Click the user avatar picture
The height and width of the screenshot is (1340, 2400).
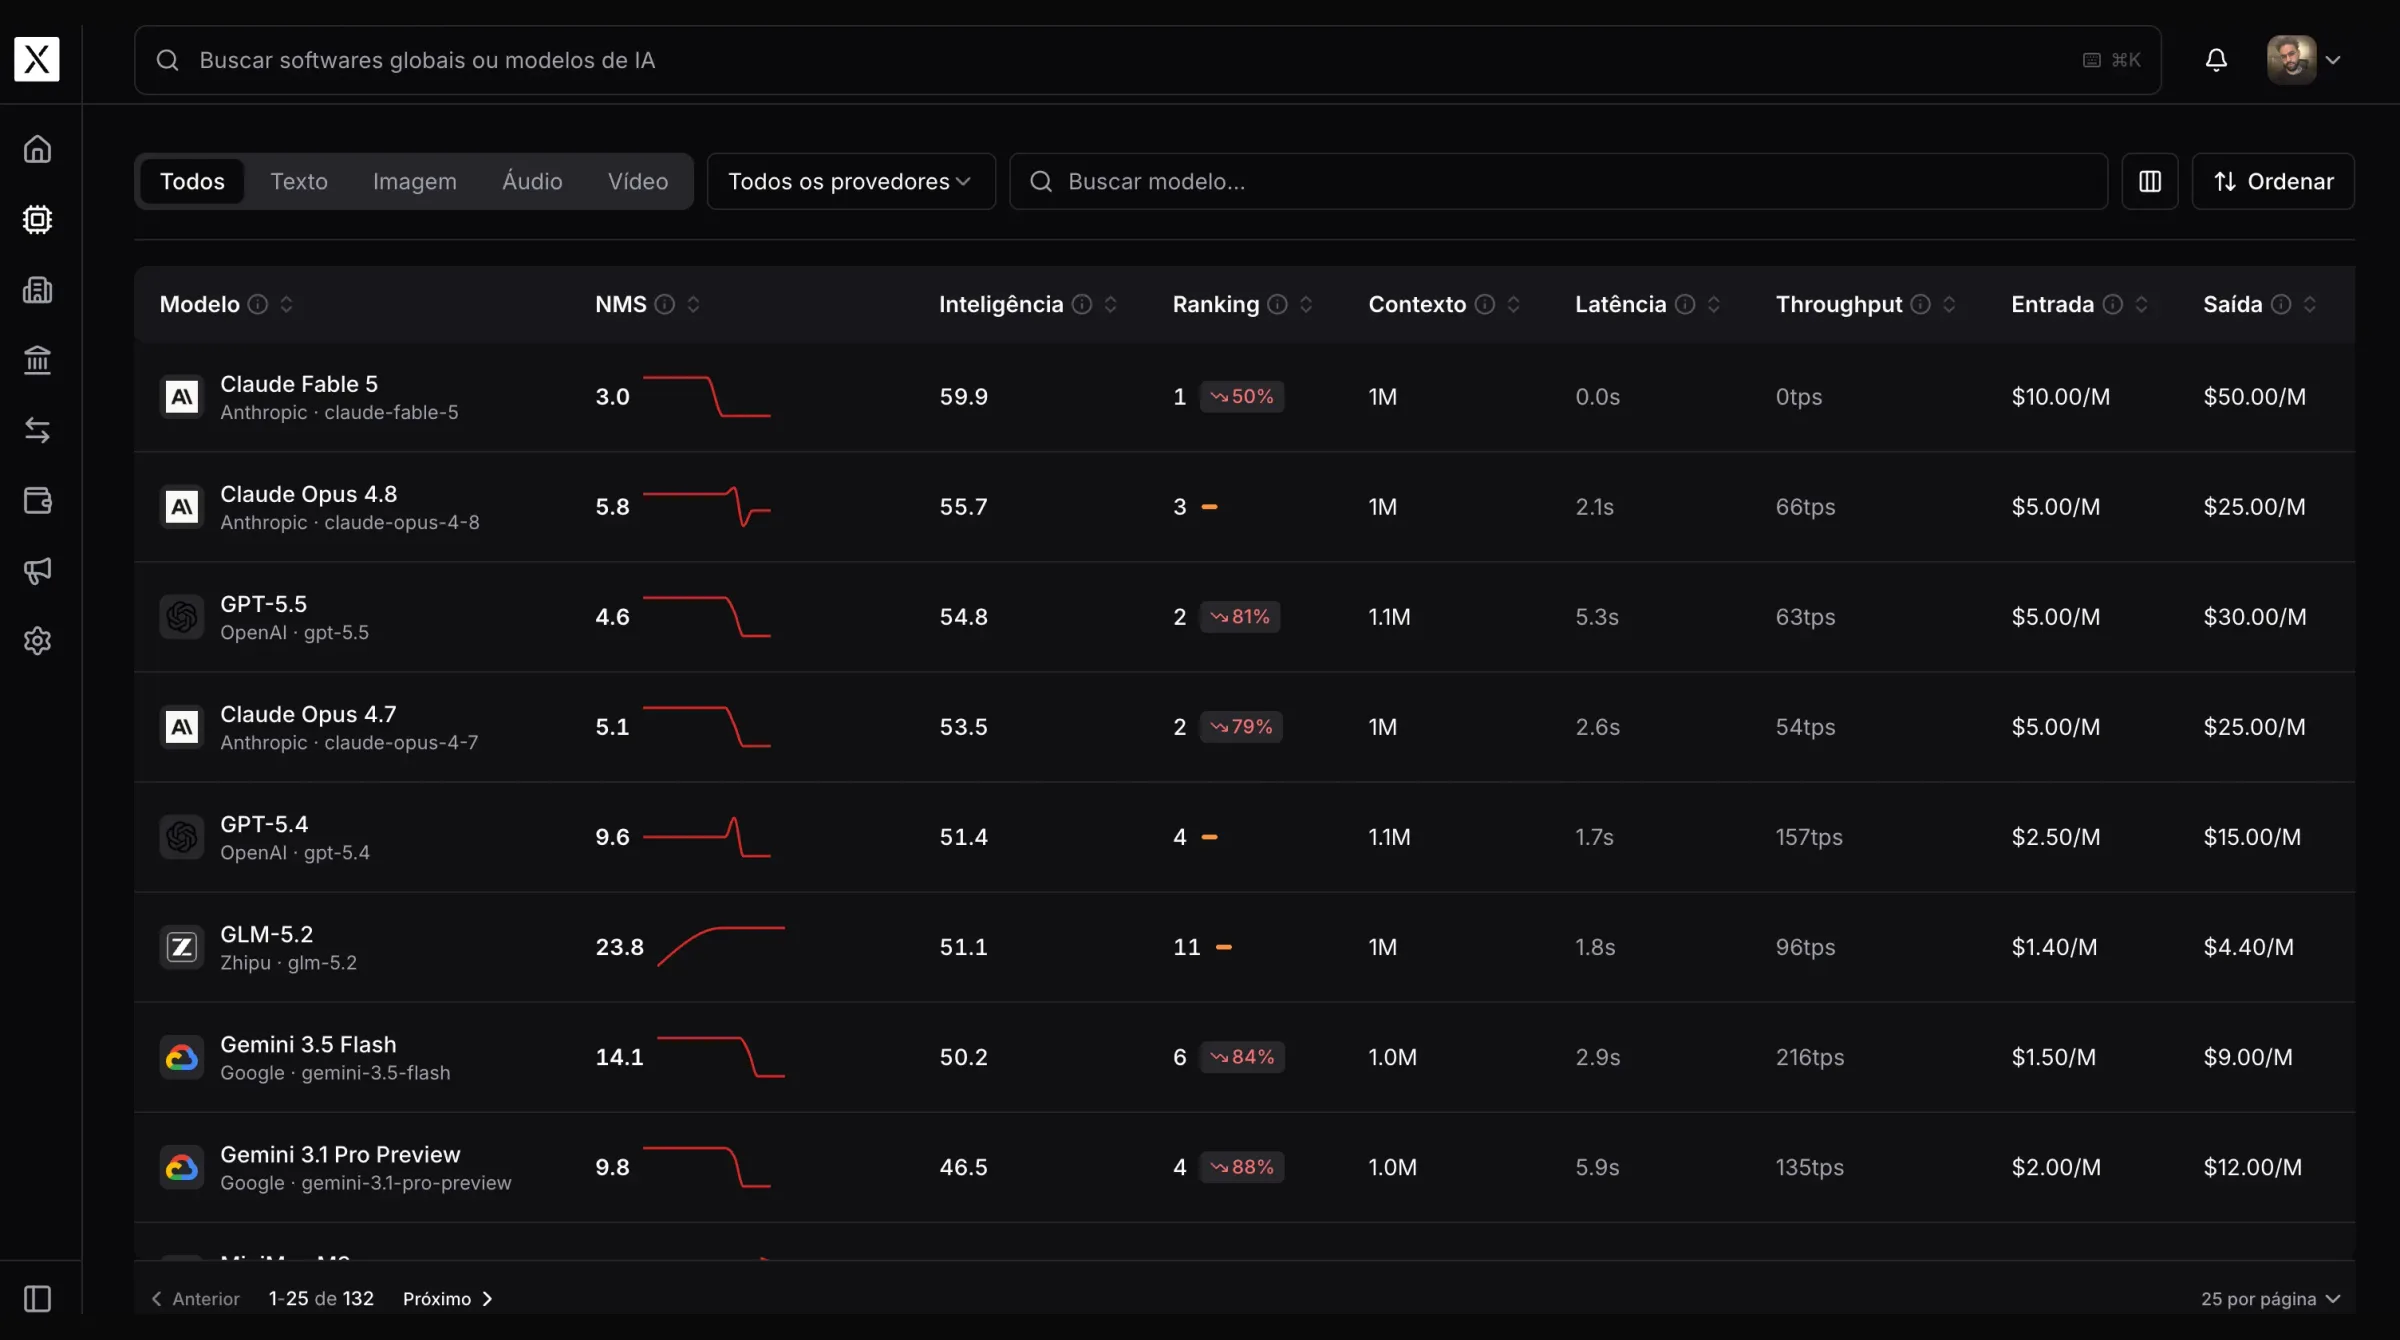tap(2291, 60)
